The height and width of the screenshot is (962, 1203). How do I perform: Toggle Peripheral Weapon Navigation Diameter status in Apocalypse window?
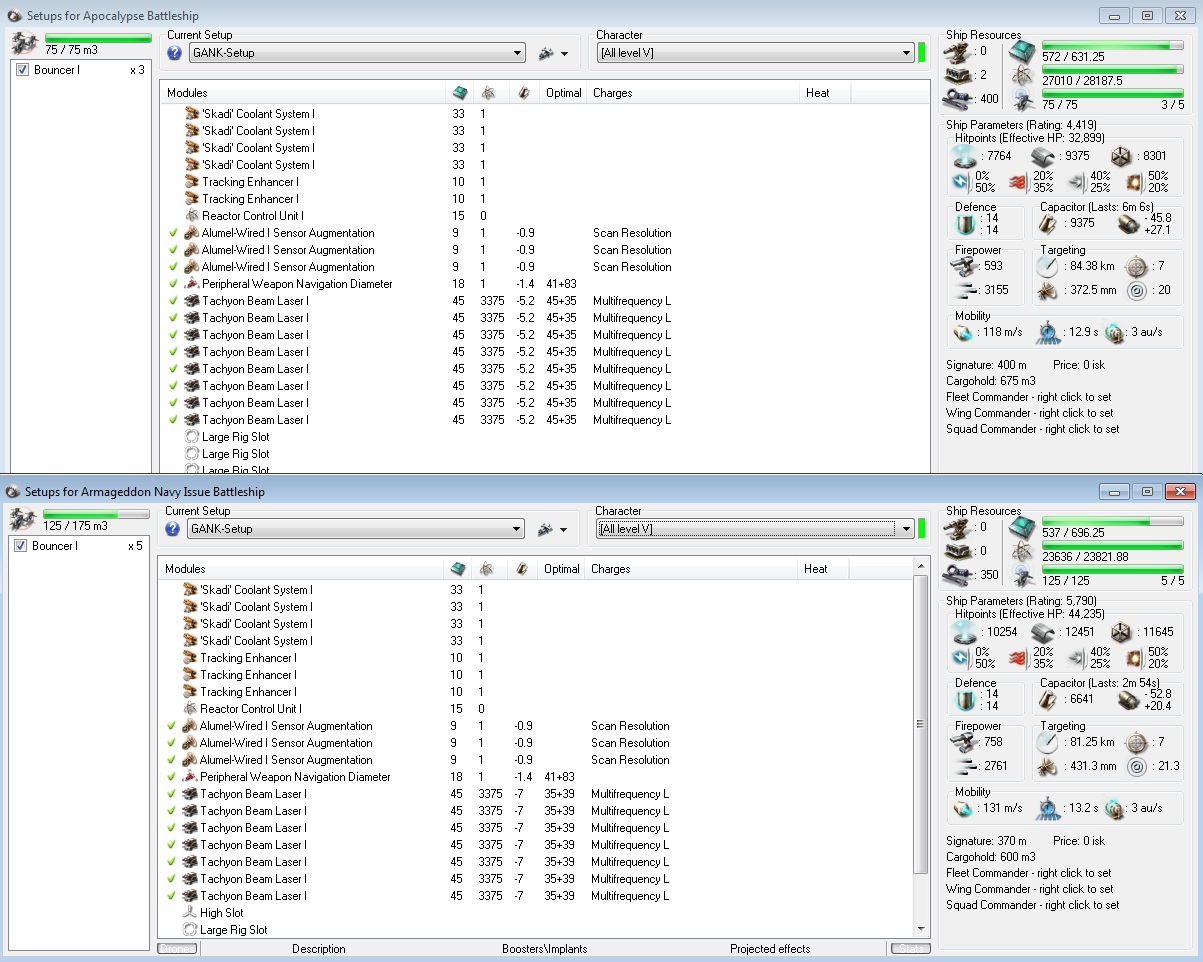174,284
